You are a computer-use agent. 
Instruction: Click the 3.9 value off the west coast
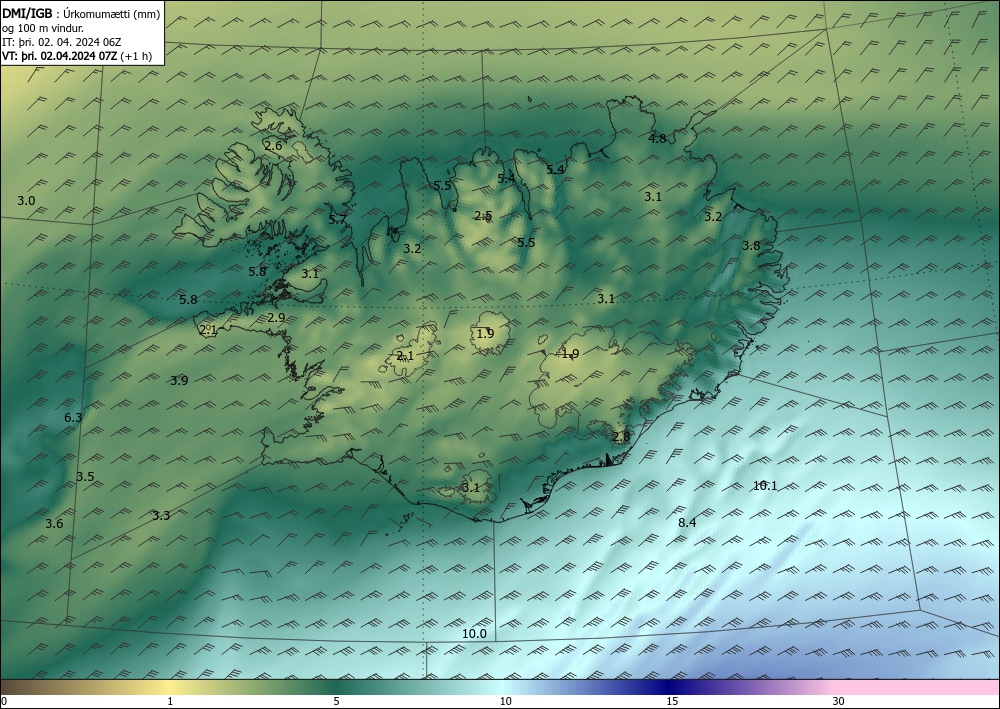click(x=179, y=381)
